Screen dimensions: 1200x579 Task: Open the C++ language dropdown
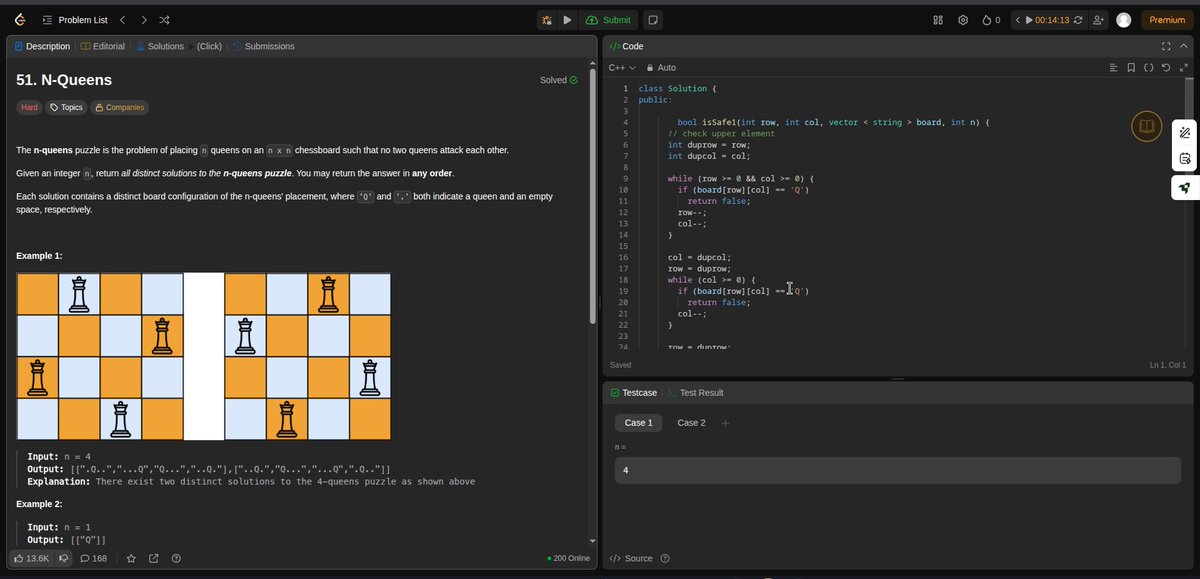[619, 67]
